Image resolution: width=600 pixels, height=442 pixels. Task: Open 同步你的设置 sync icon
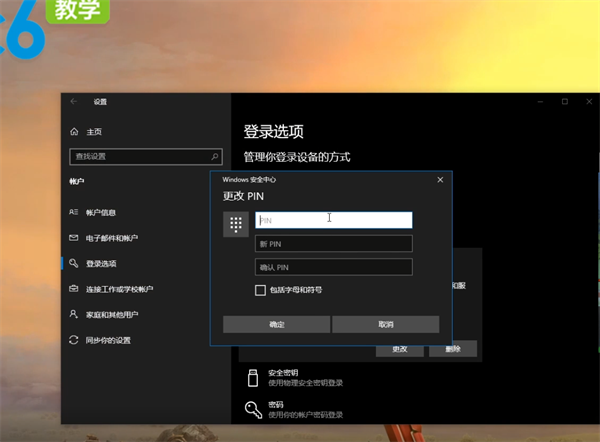pyautogui.click(x=74, y=340)
